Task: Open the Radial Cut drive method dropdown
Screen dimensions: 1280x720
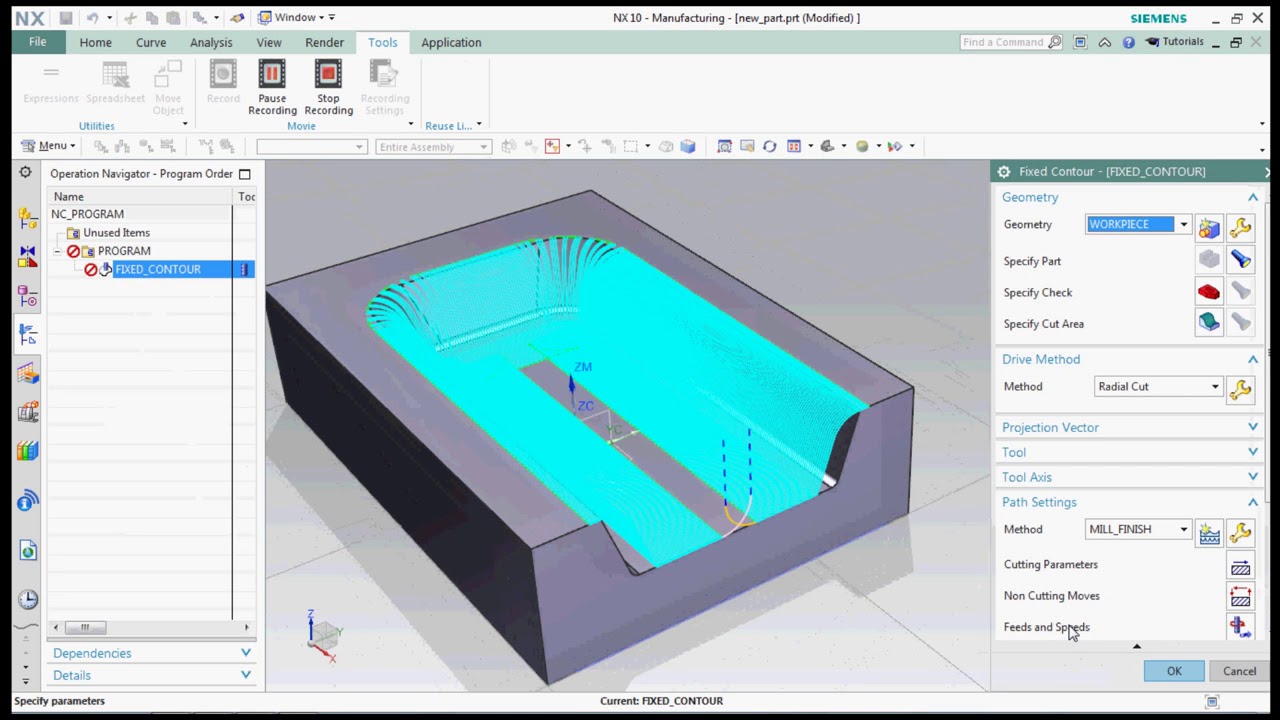Action: [1215, 386]
